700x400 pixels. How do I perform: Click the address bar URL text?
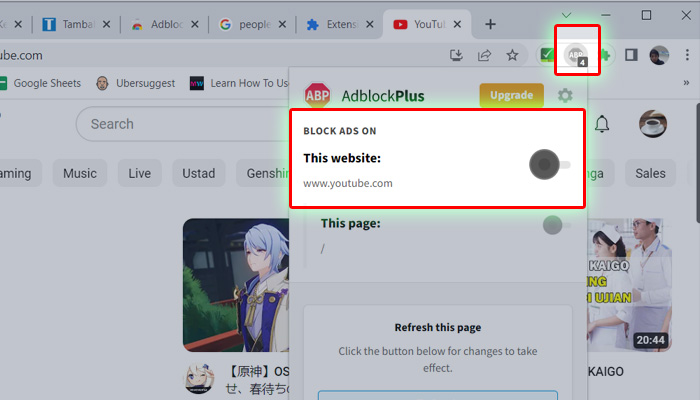click(x=21, y=55)
